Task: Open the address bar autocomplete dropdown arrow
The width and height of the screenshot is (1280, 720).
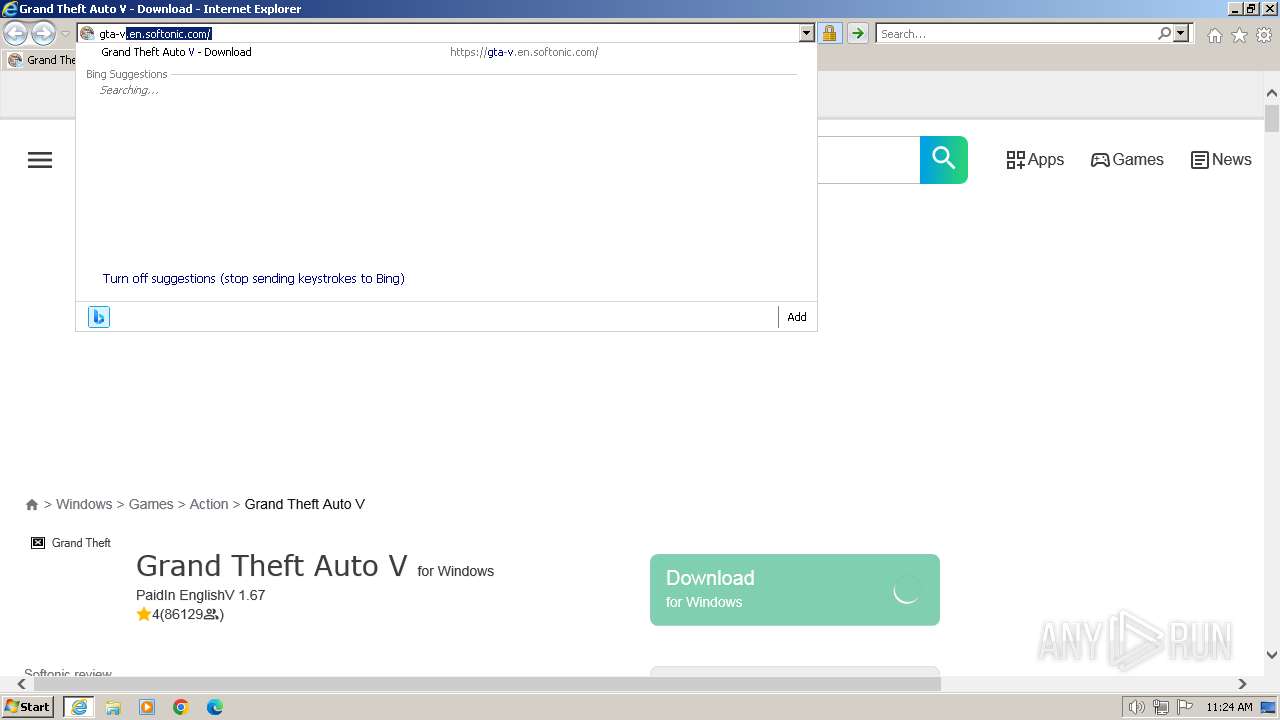Action: 806,33
